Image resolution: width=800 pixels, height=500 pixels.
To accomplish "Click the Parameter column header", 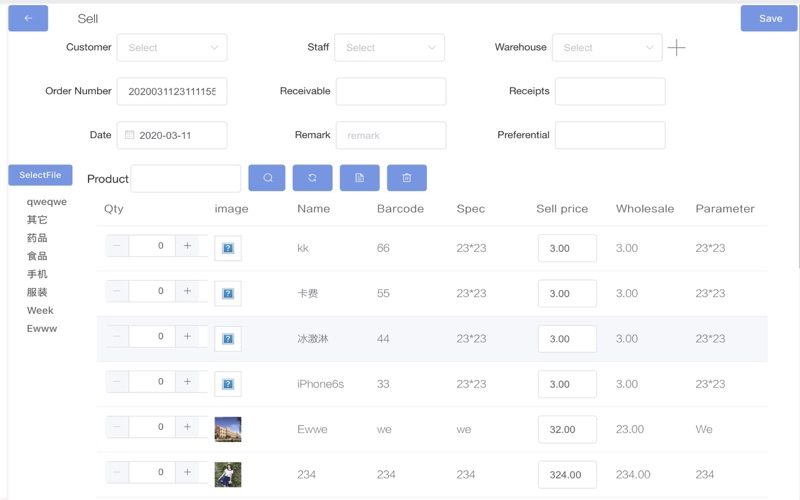I will (725, 209).
